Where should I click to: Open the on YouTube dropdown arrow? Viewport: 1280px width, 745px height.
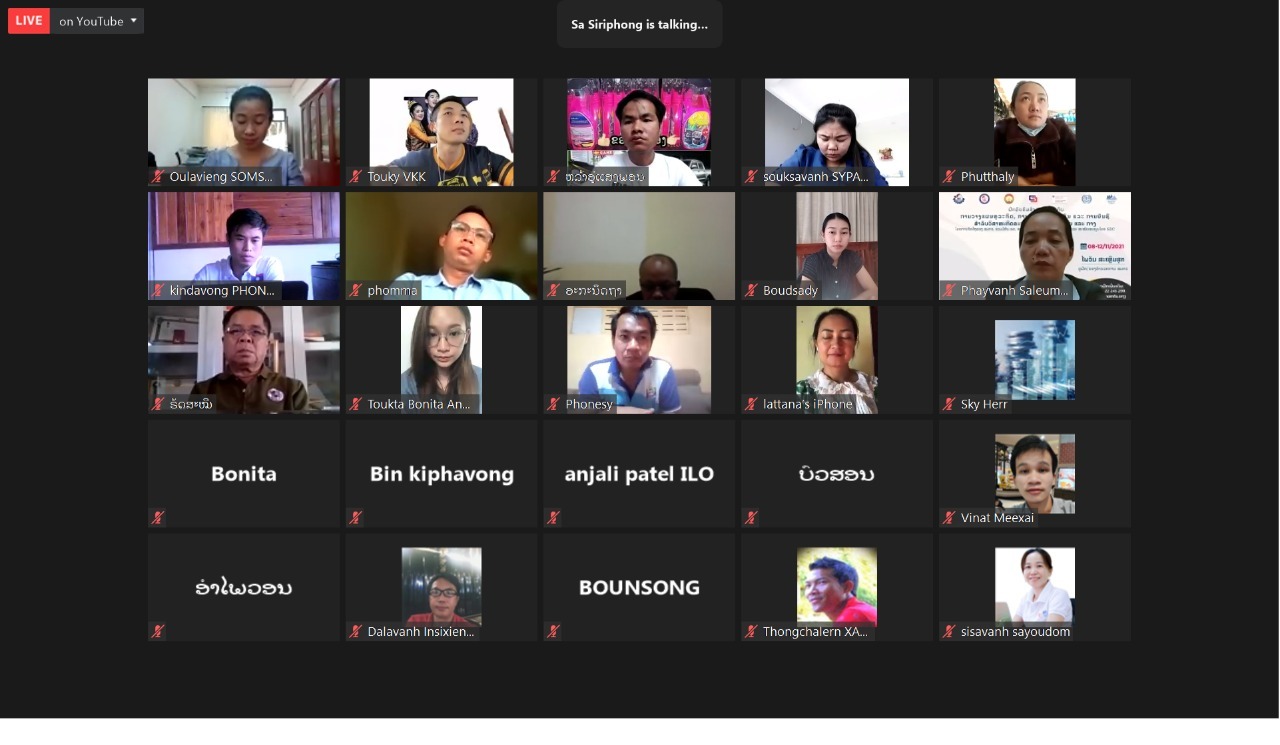(x=134, y=21)
